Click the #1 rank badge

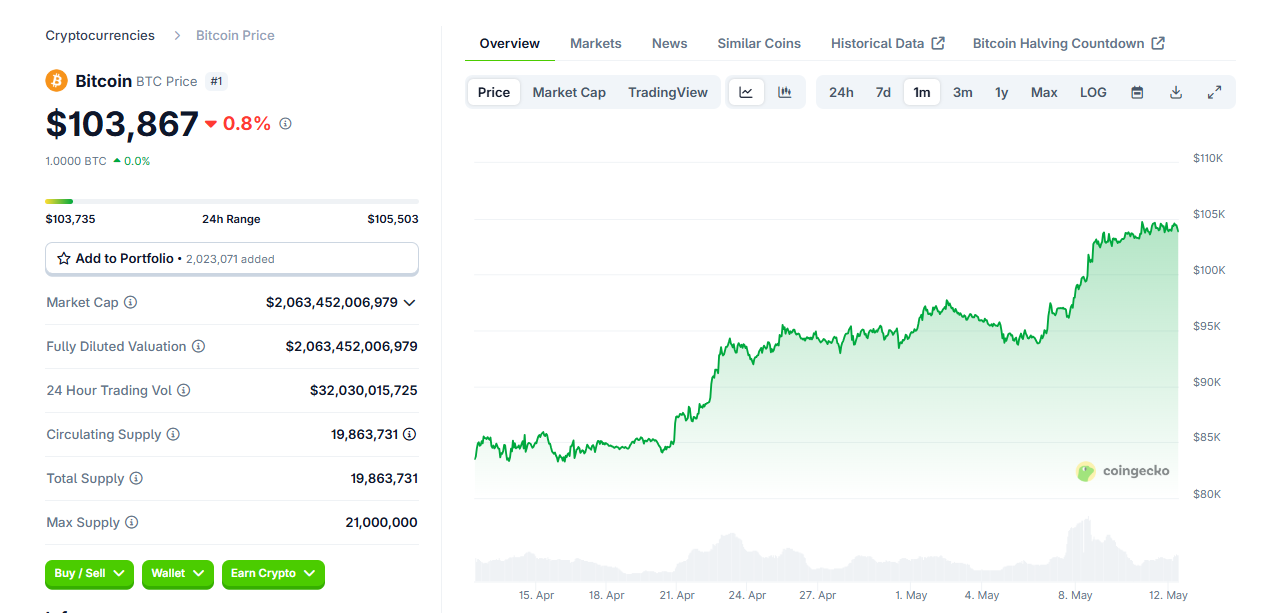click(216, 81)
